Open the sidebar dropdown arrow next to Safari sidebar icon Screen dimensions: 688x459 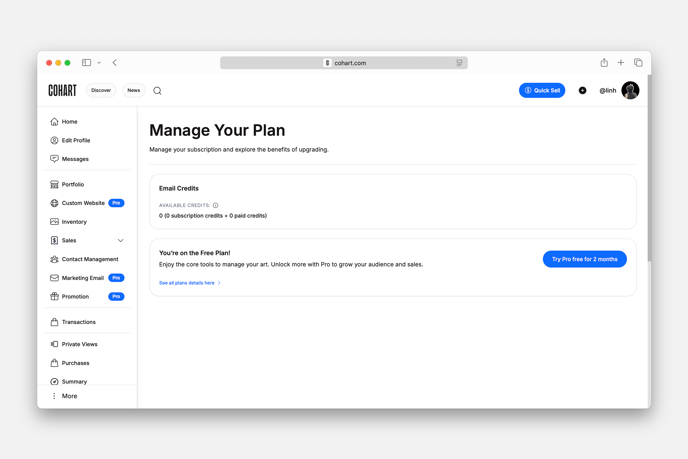[x=99, y=63]
